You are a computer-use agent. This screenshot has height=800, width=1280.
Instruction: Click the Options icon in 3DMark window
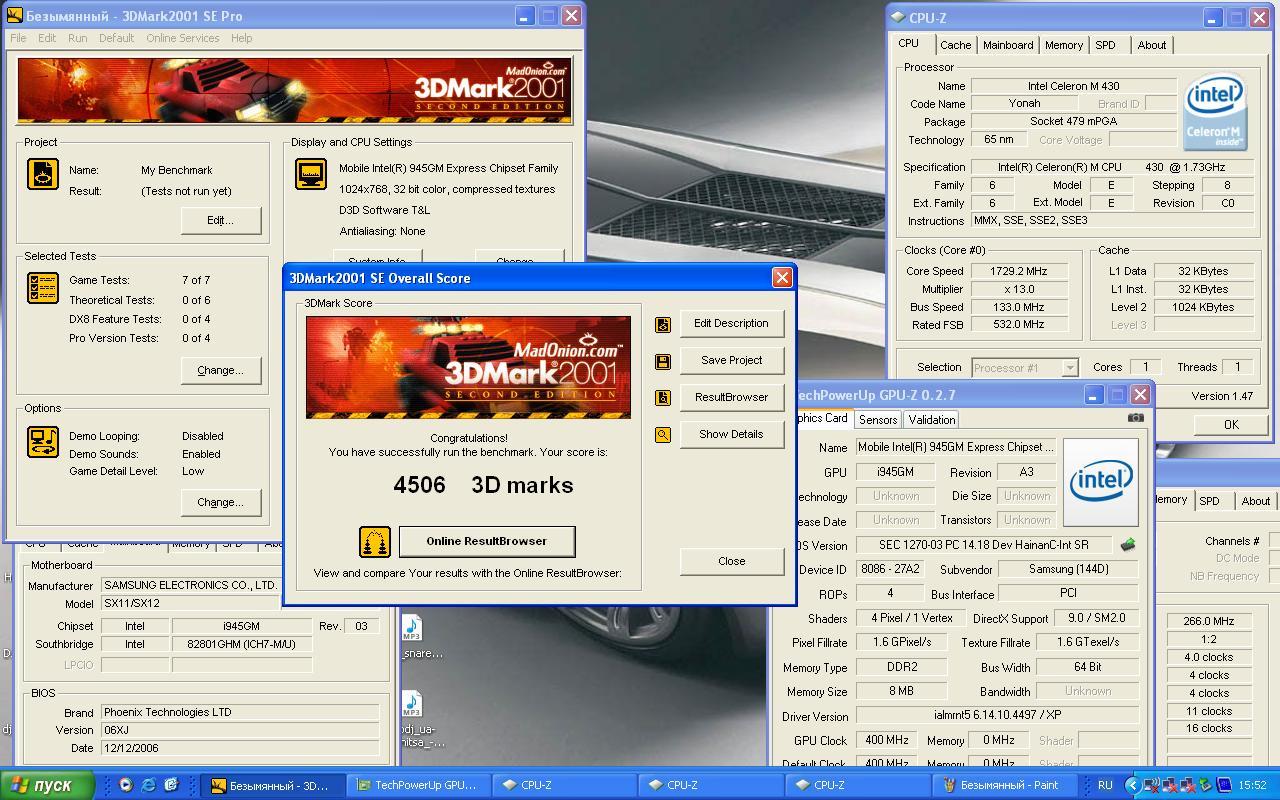[x=43, y=441]
